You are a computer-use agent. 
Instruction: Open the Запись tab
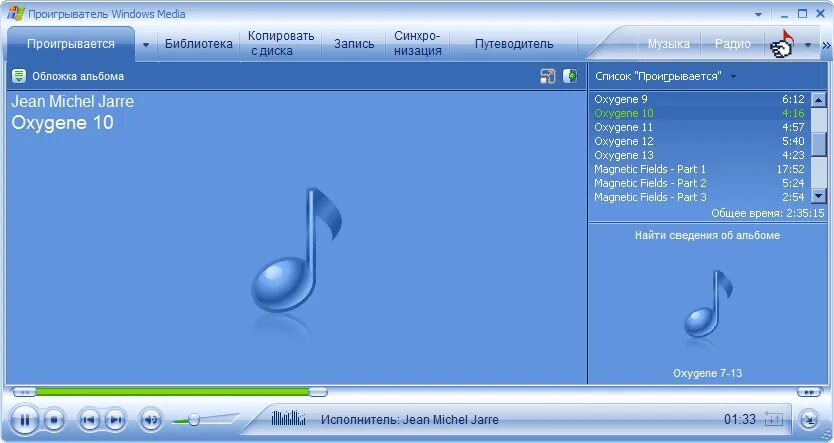click(354, 44)
